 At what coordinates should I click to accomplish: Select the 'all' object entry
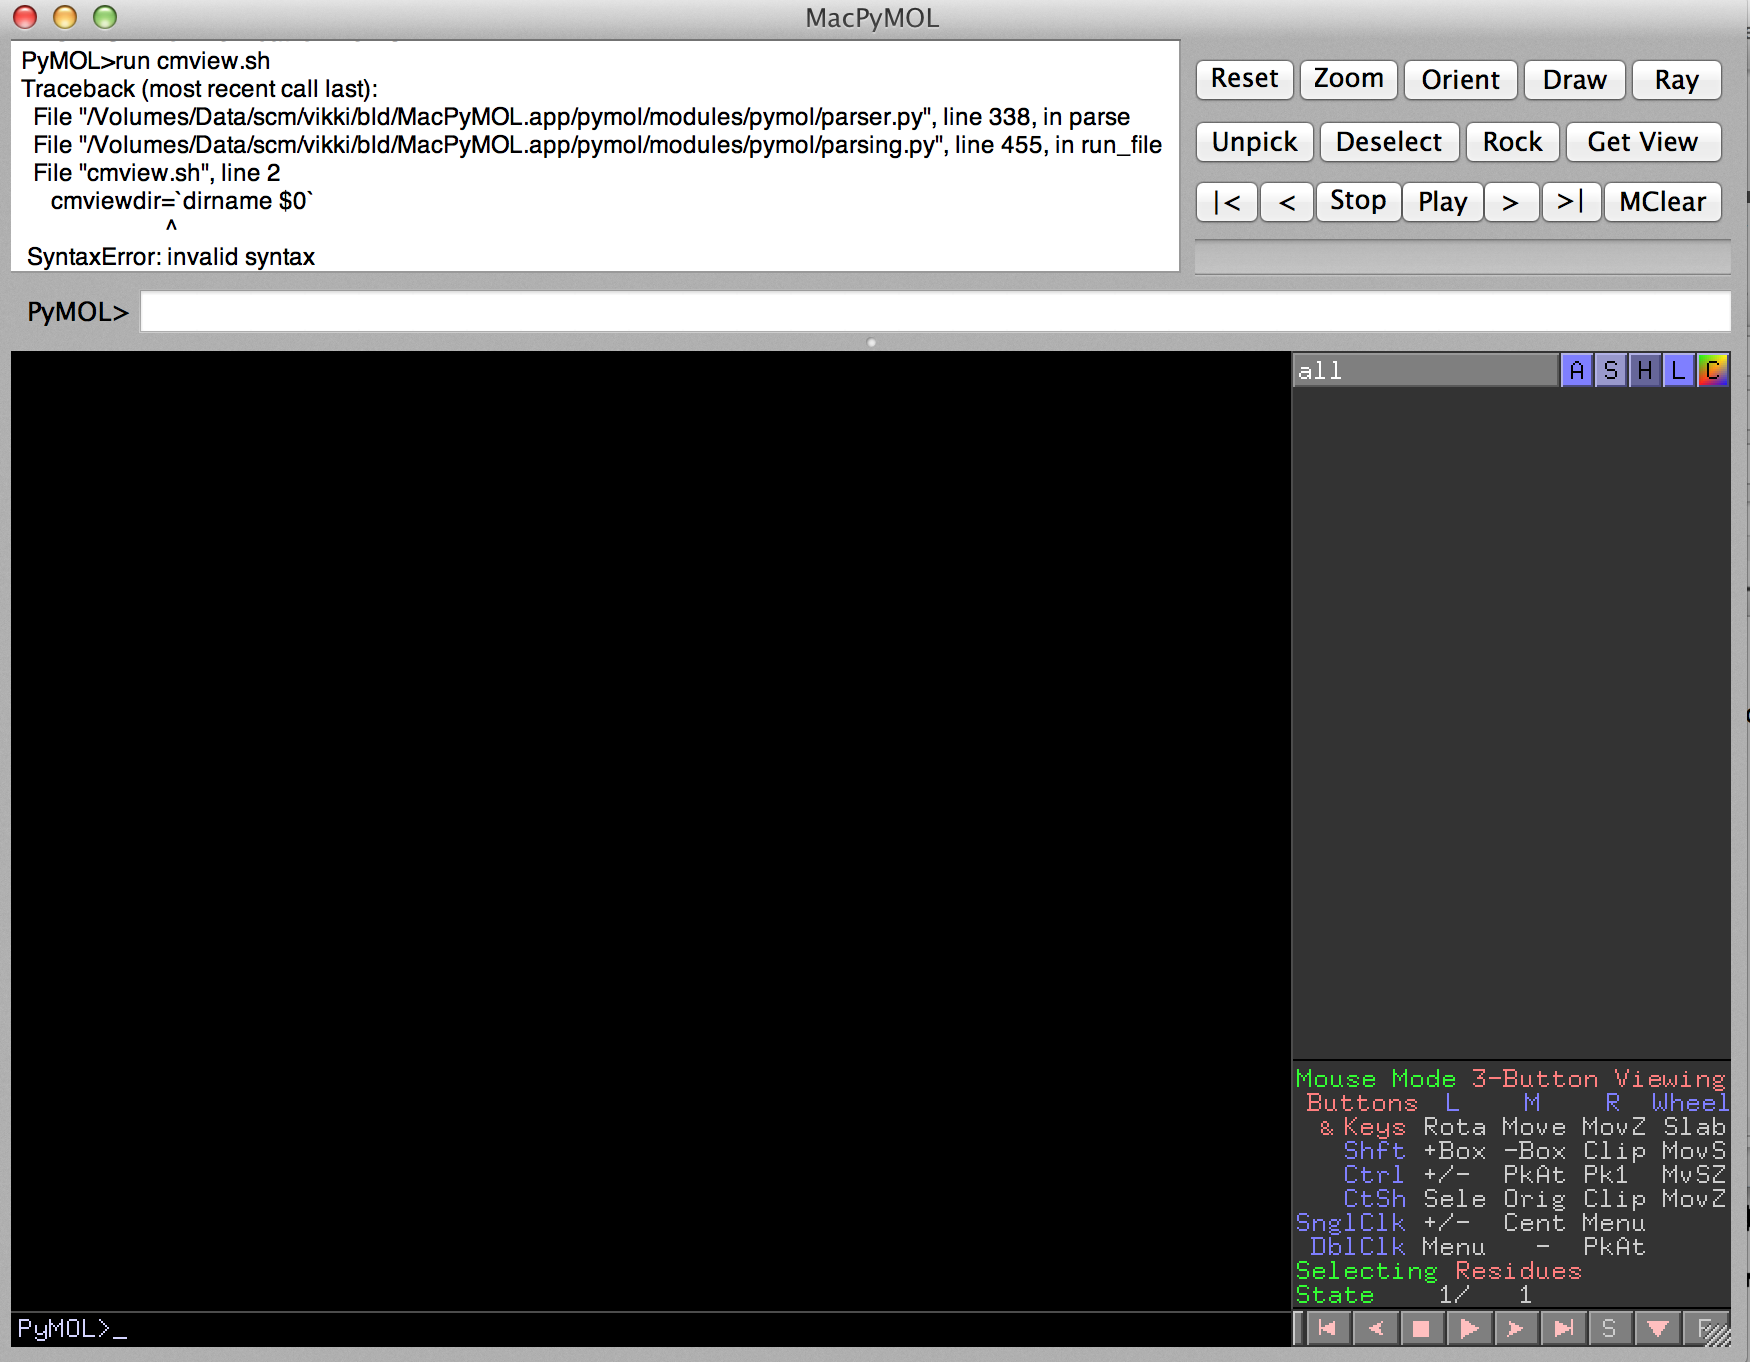pyautogui.click(x=1425, y=370)
